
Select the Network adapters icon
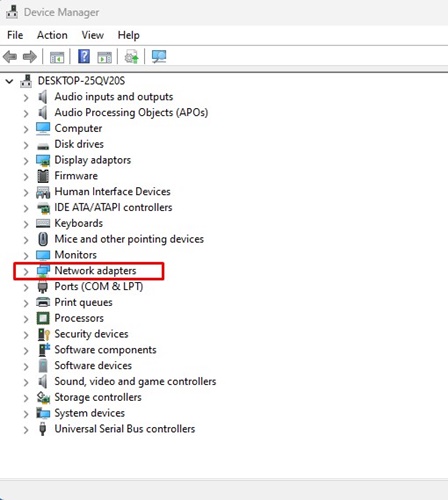pos(43,271)
